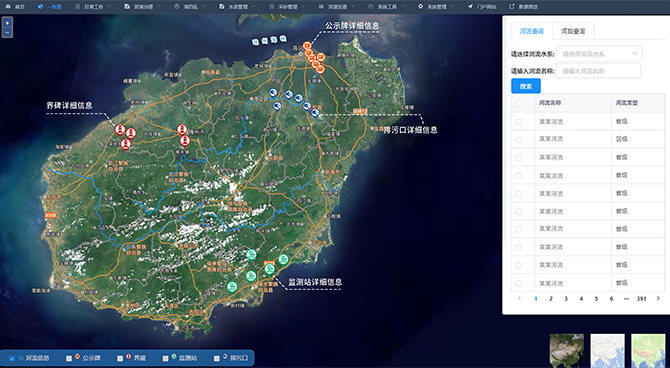Select the green 监测站 marker nearest the 监测站详细信息 label
Viewport: 670px width, 368px height.
tap(269, 269)
